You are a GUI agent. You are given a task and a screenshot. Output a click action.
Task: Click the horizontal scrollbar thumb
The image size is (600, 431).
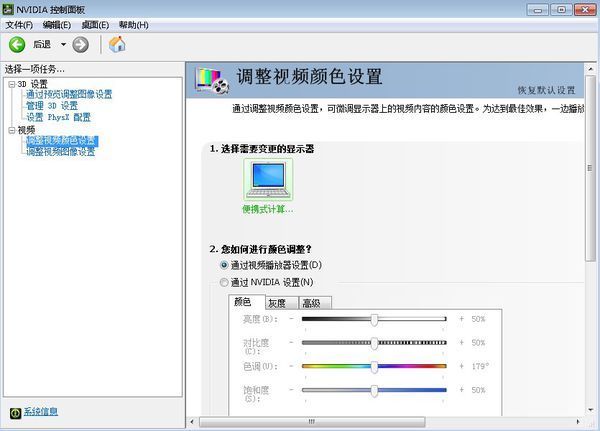(x=312, y=422)
